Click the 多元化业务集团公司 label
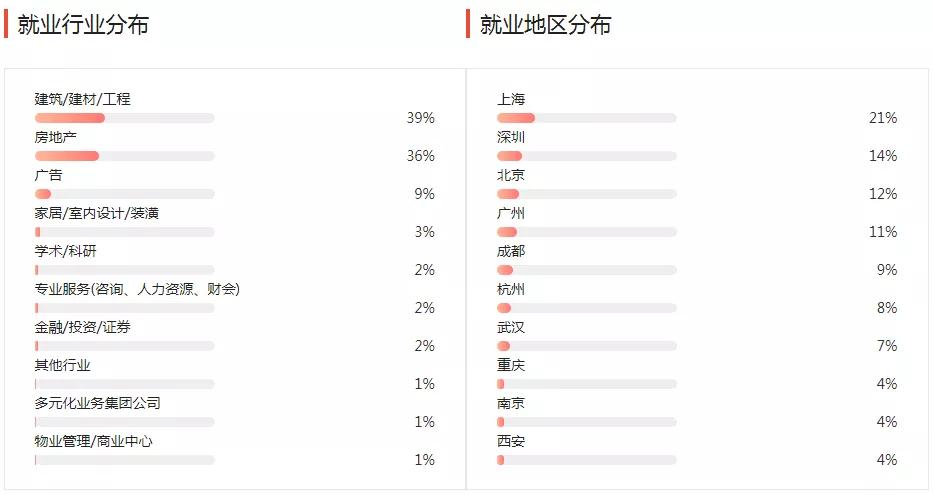Image resolution: width=933 pixels, height=495 pixels. [x=97, y=403]
